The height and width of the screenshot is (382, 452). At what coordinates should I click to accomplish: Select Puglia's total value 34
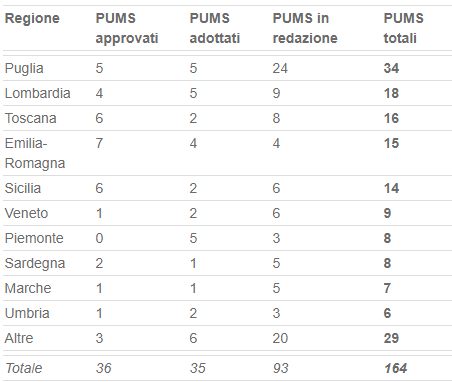(391, 68)
